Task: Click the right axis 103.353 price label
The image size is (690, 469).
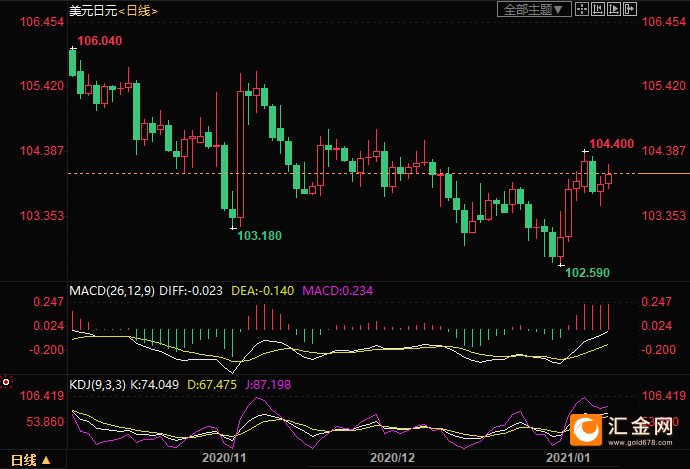Action: point(664,216)
